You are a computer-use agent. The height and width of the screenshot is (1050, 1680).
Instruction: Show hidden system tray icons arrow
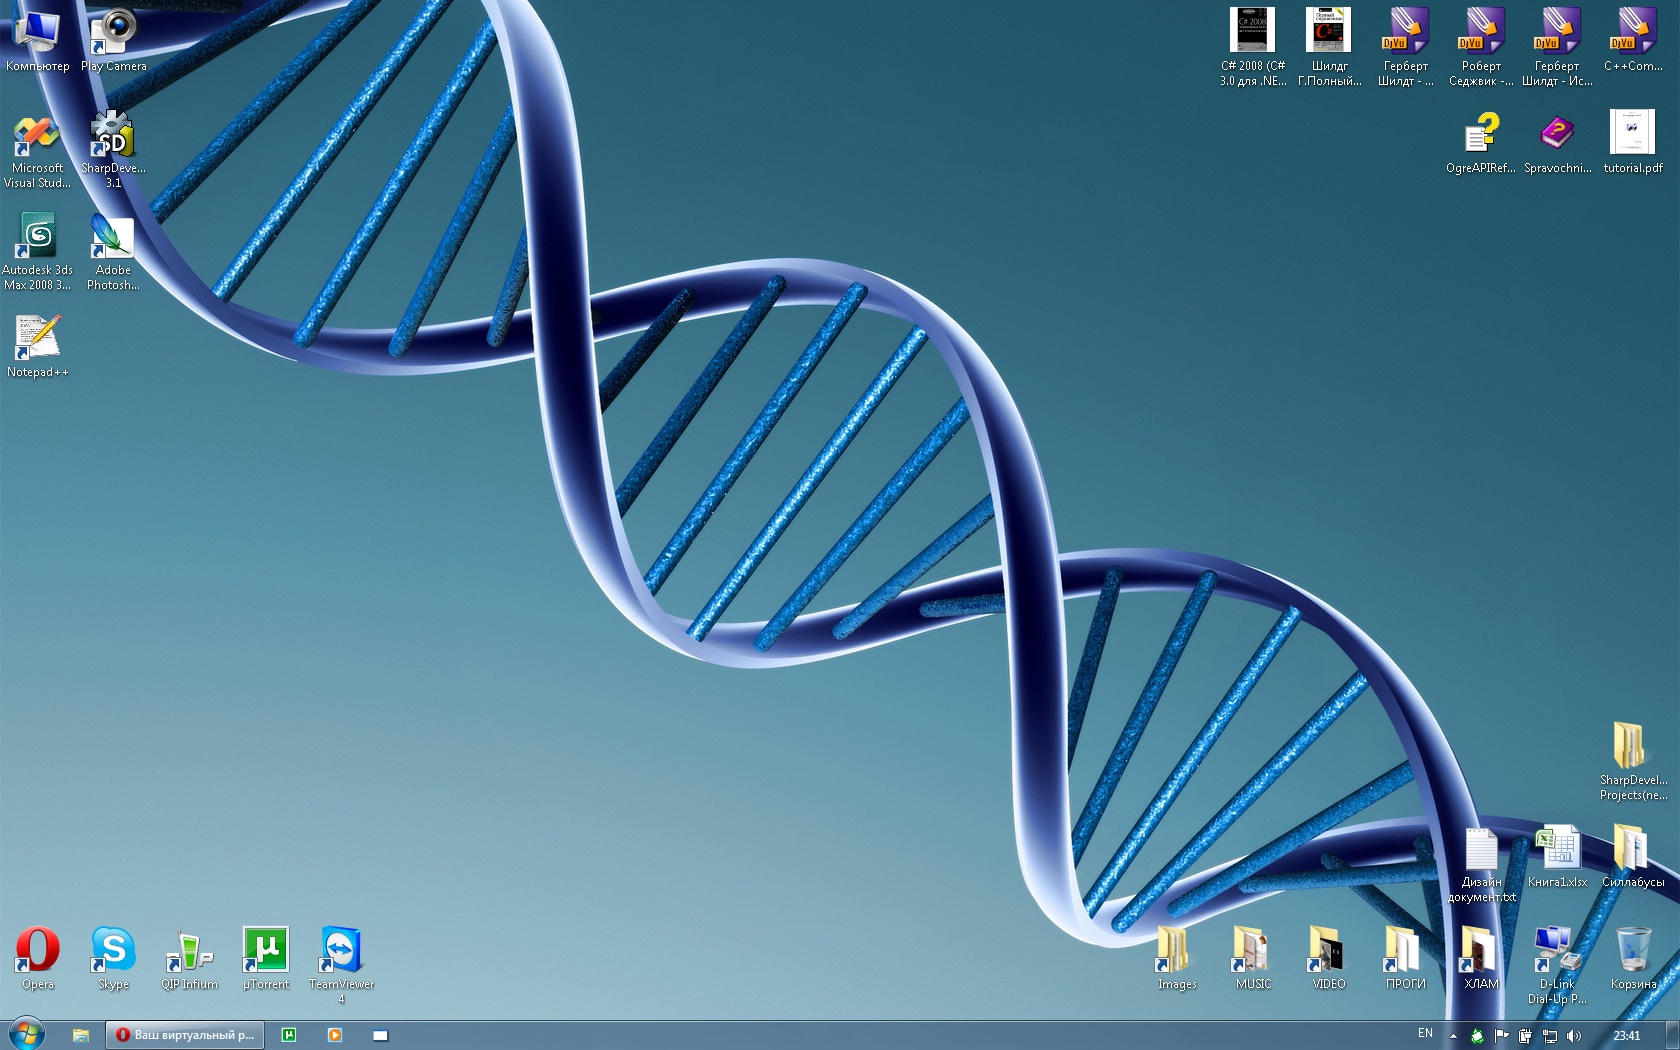pyautogui.click(x=1453, y=1036)
